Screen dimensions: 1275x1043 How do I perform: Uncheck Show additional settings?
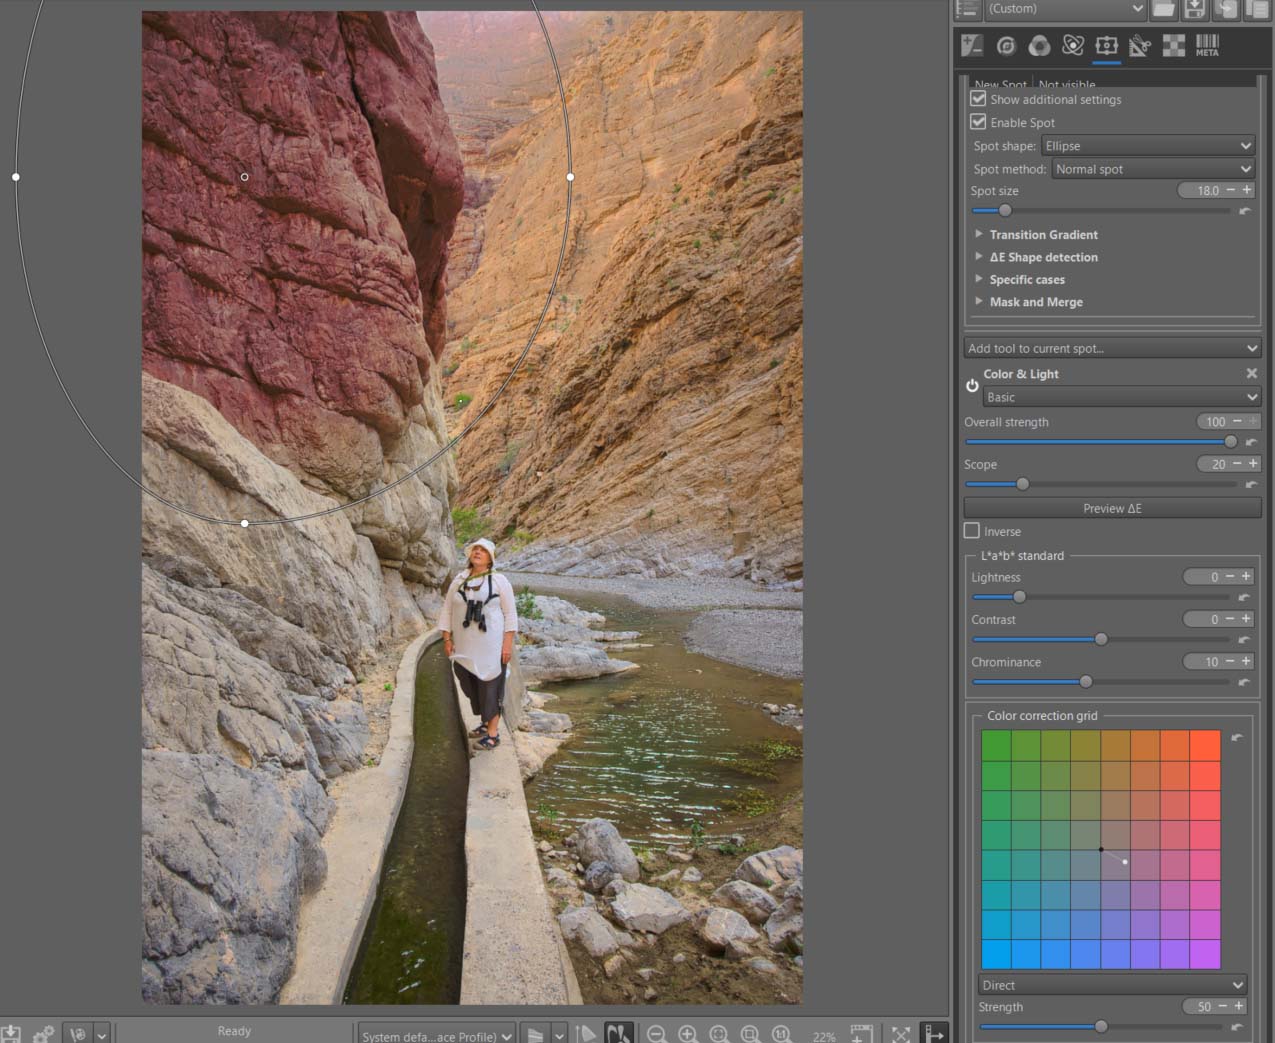tap(978, 99)
